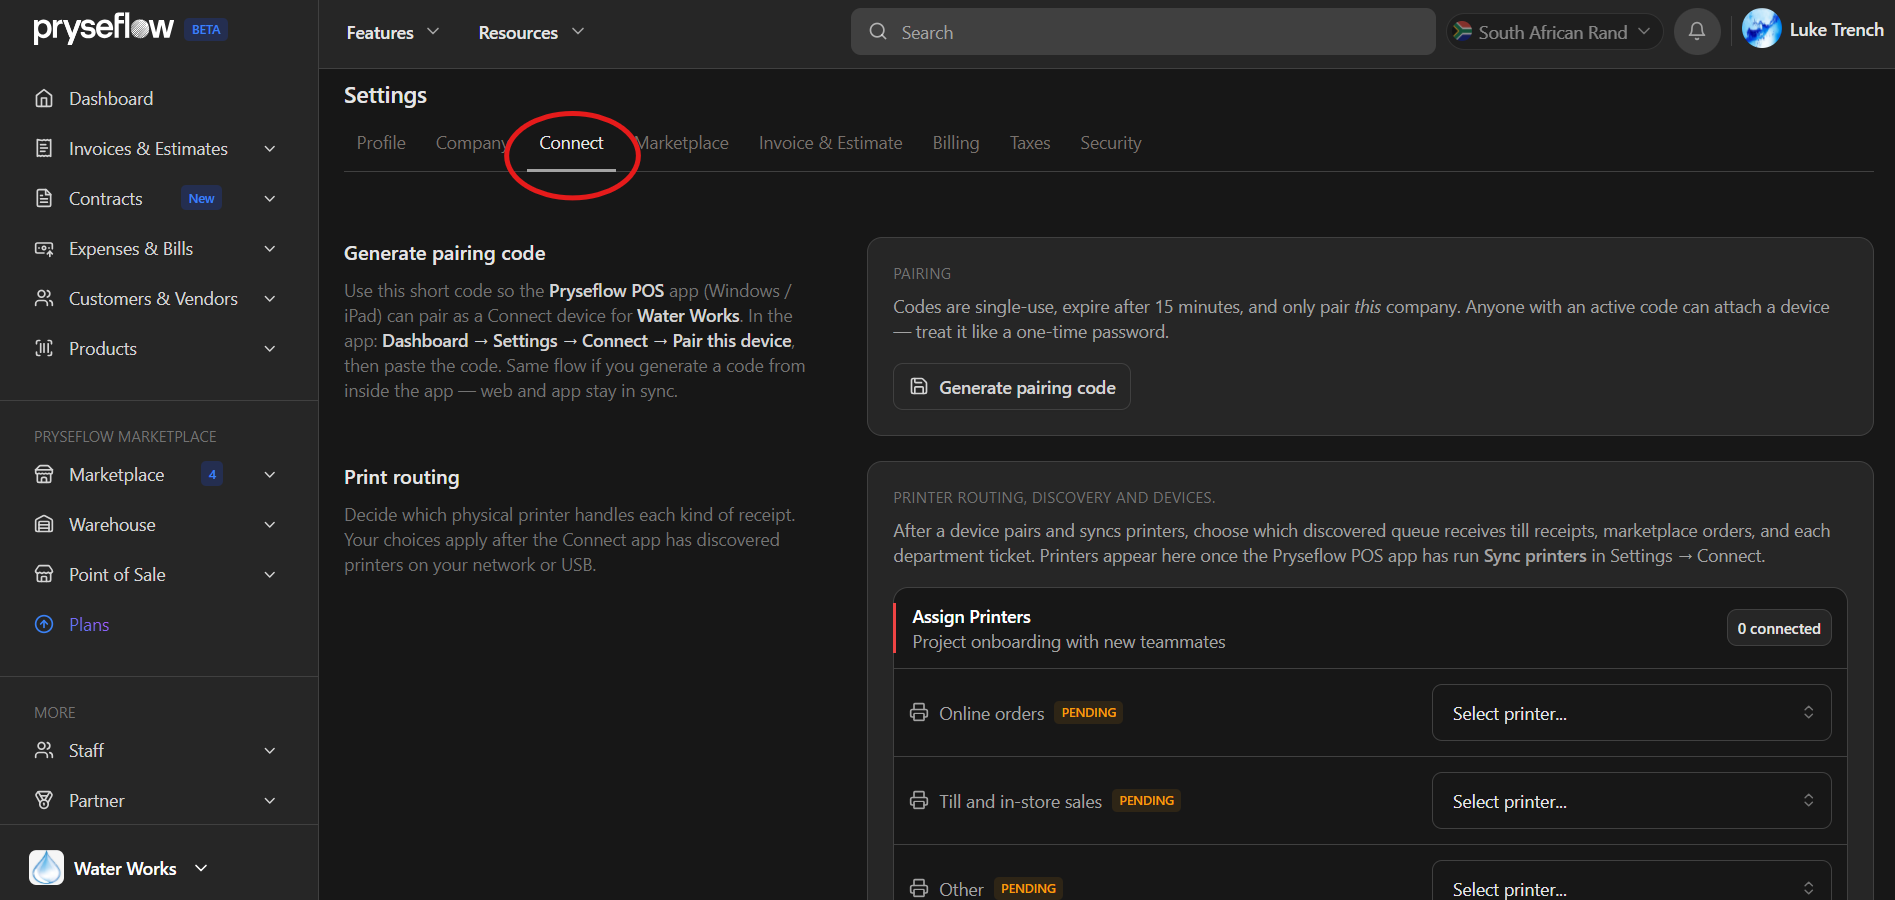Expand the Contracts menu chevron
The height and width of the screenshot is (900, 1895).
click(269, 198)
